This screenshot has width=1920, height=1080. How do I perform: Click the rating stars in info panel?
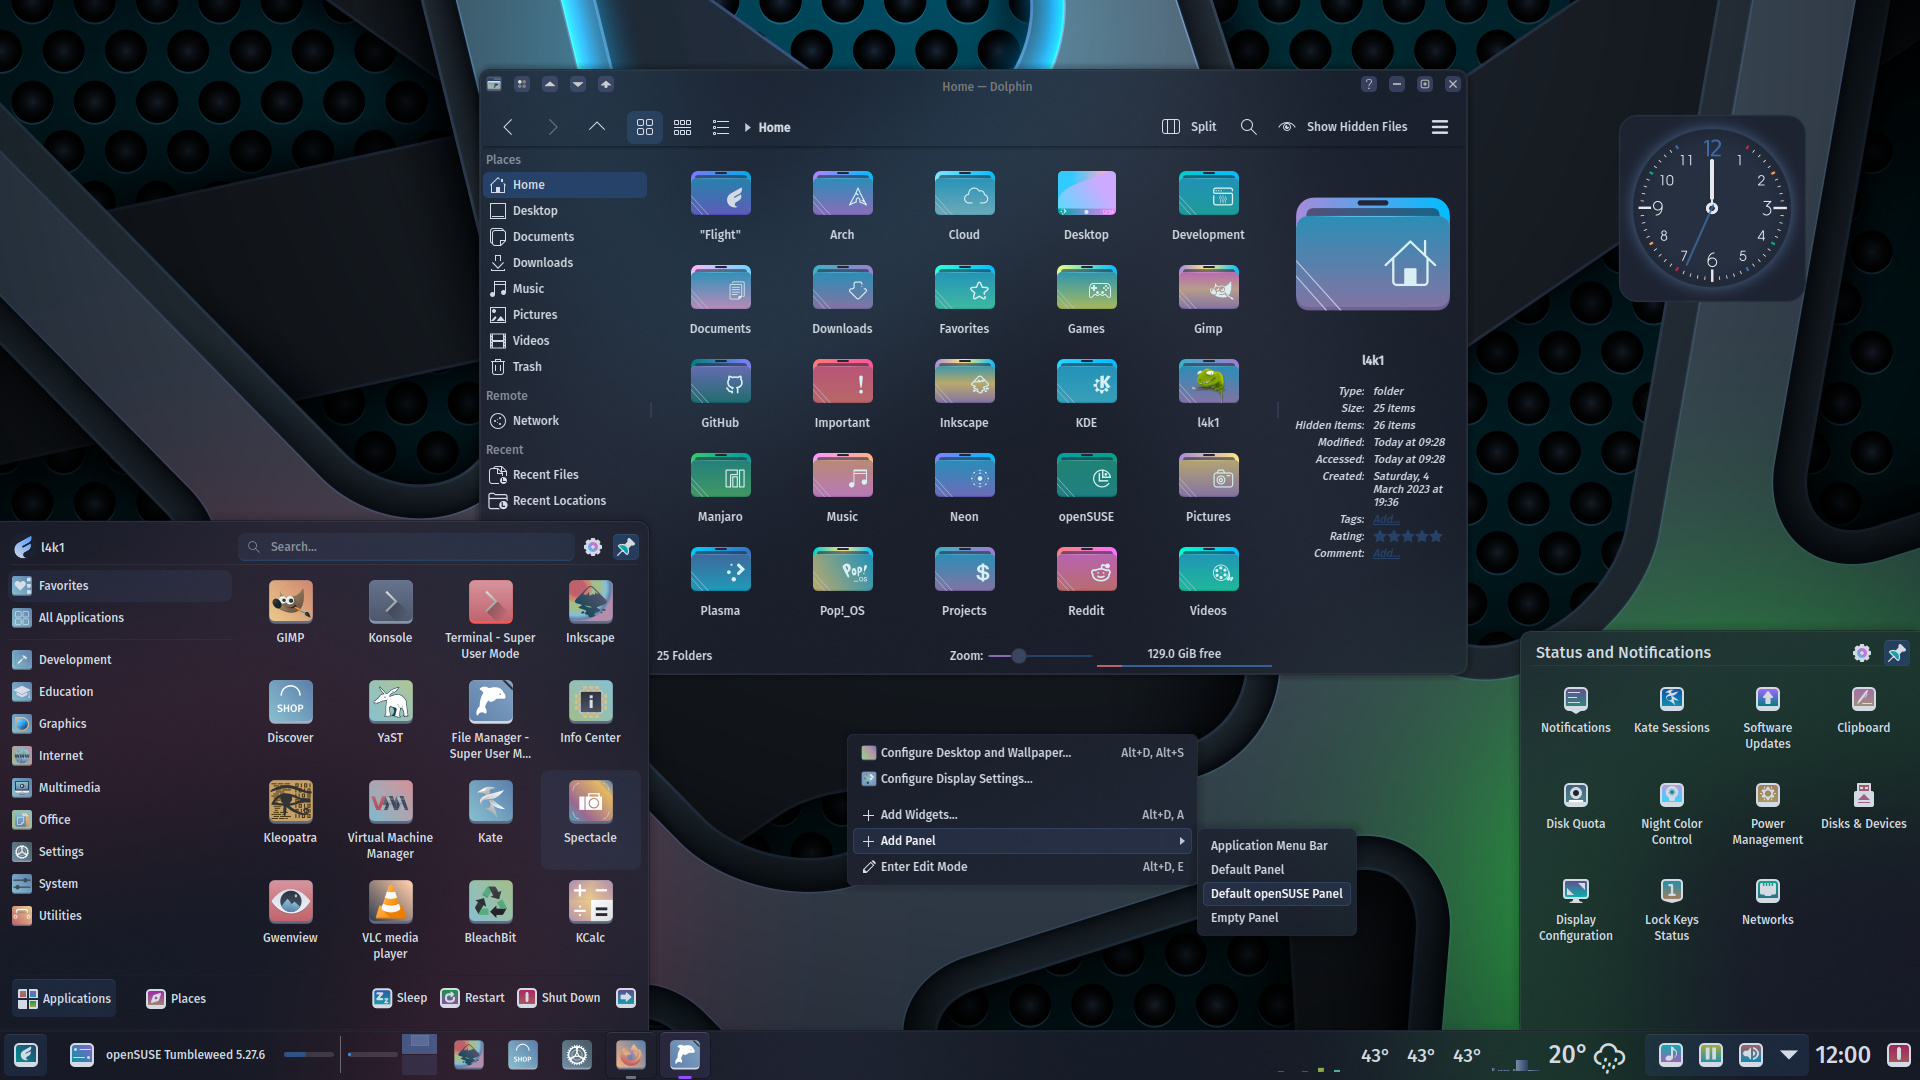(1408, 536)
